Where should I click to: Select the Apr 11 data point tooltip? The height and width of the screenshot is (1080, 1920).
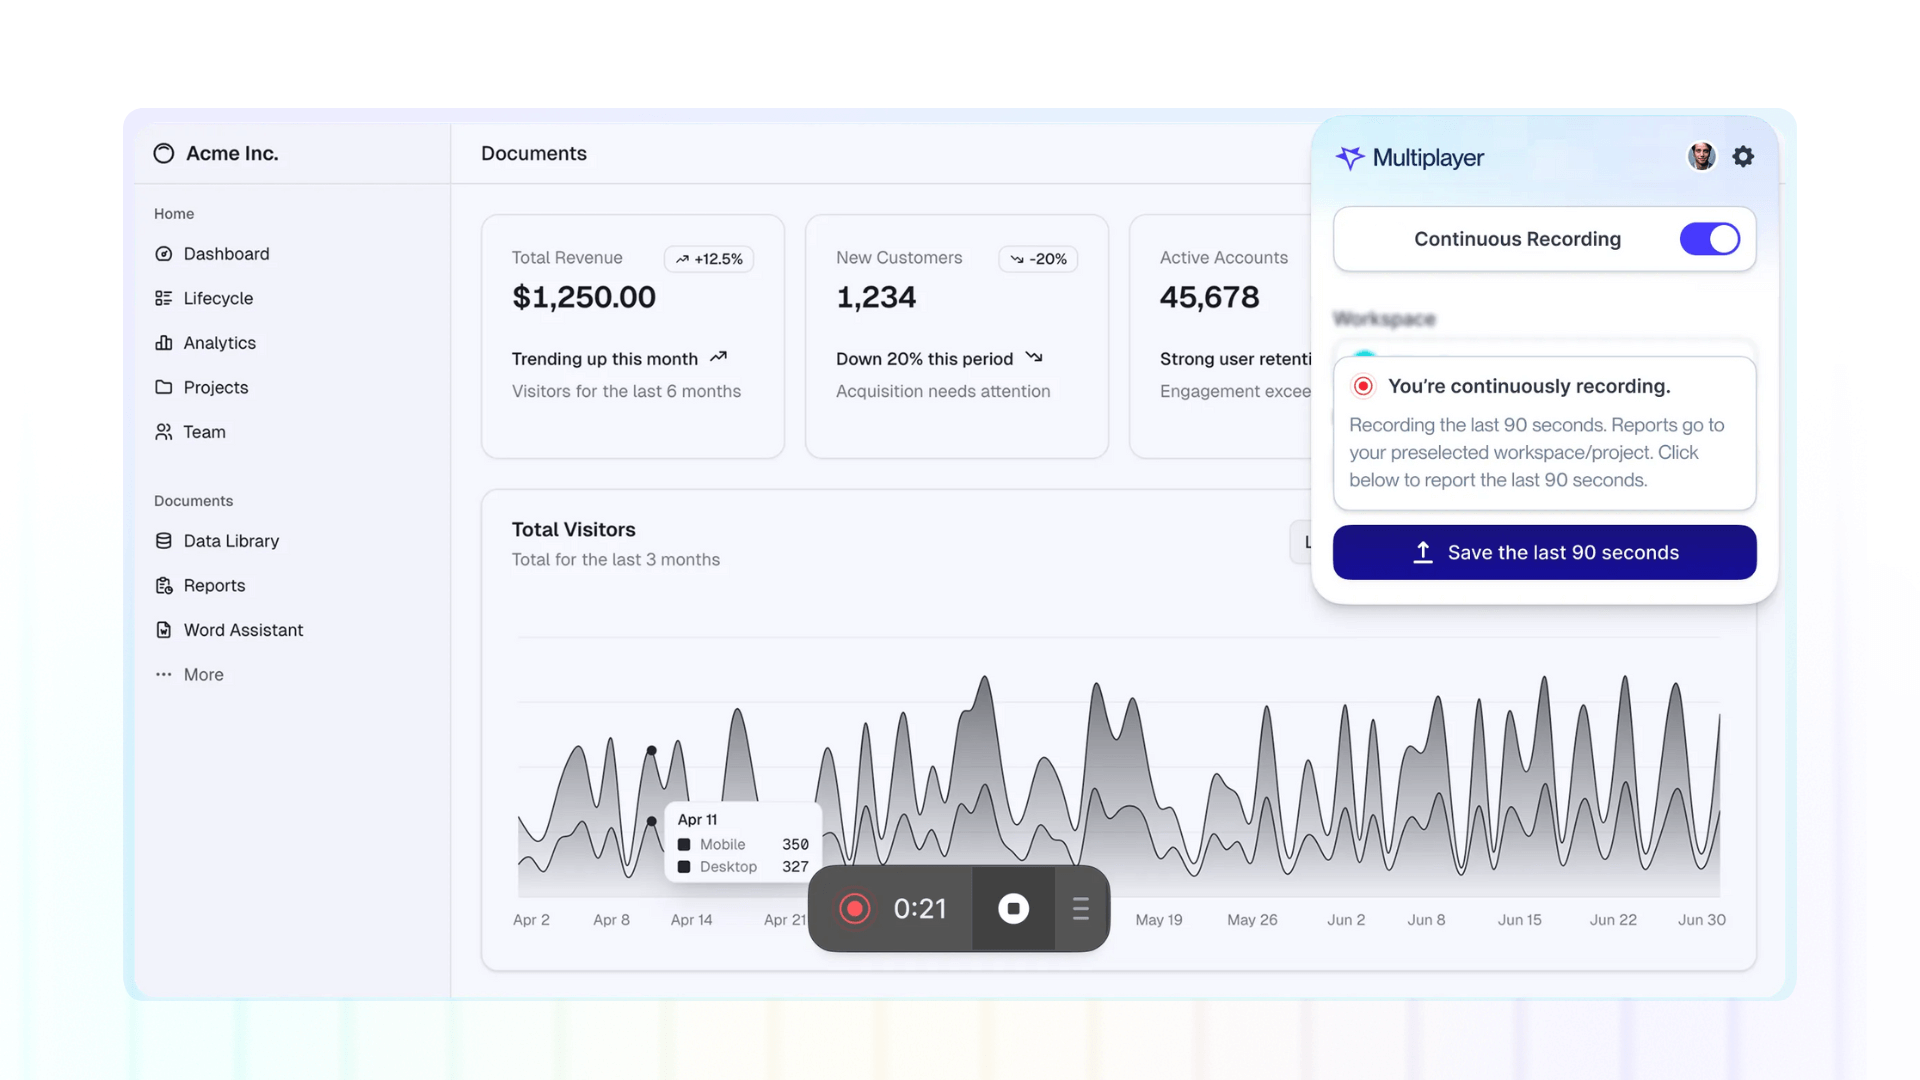742,841
